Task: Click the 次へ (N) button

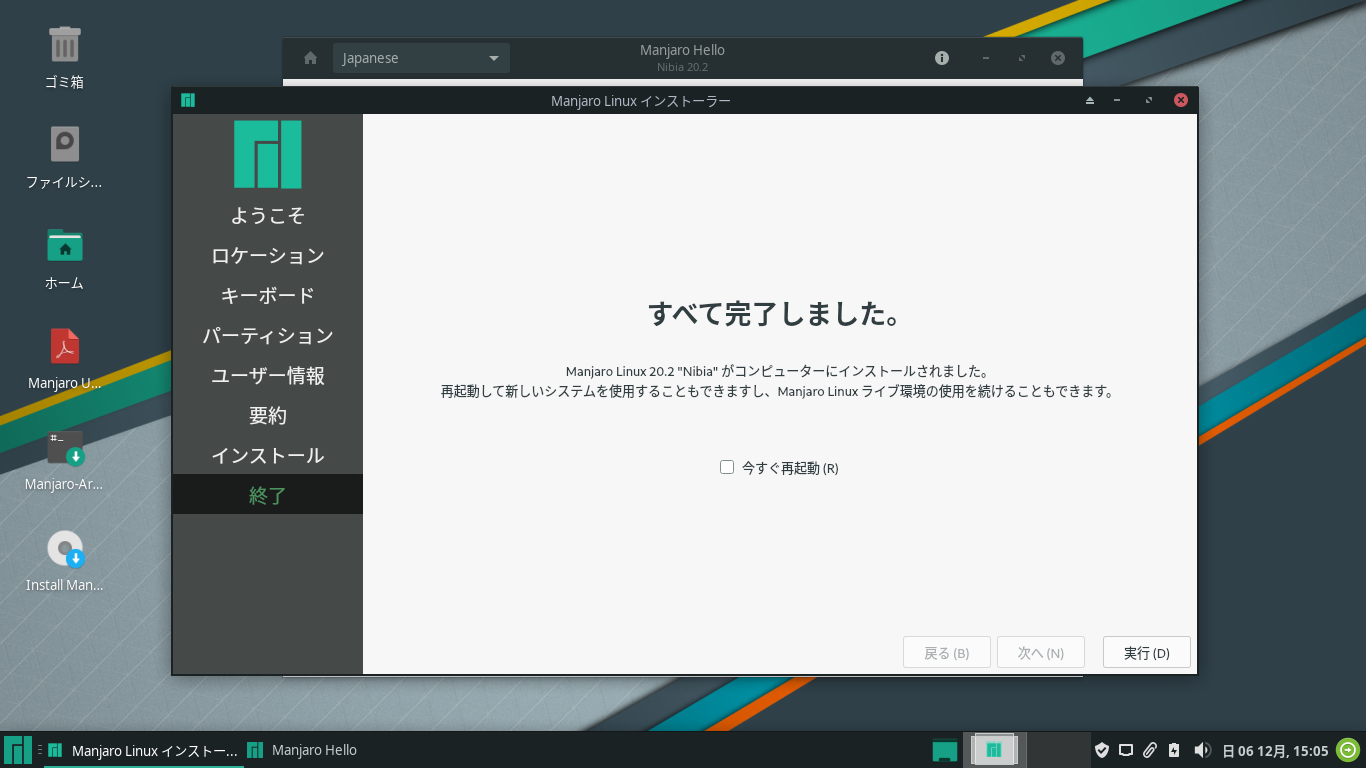Action: [x=1041, y=652]
